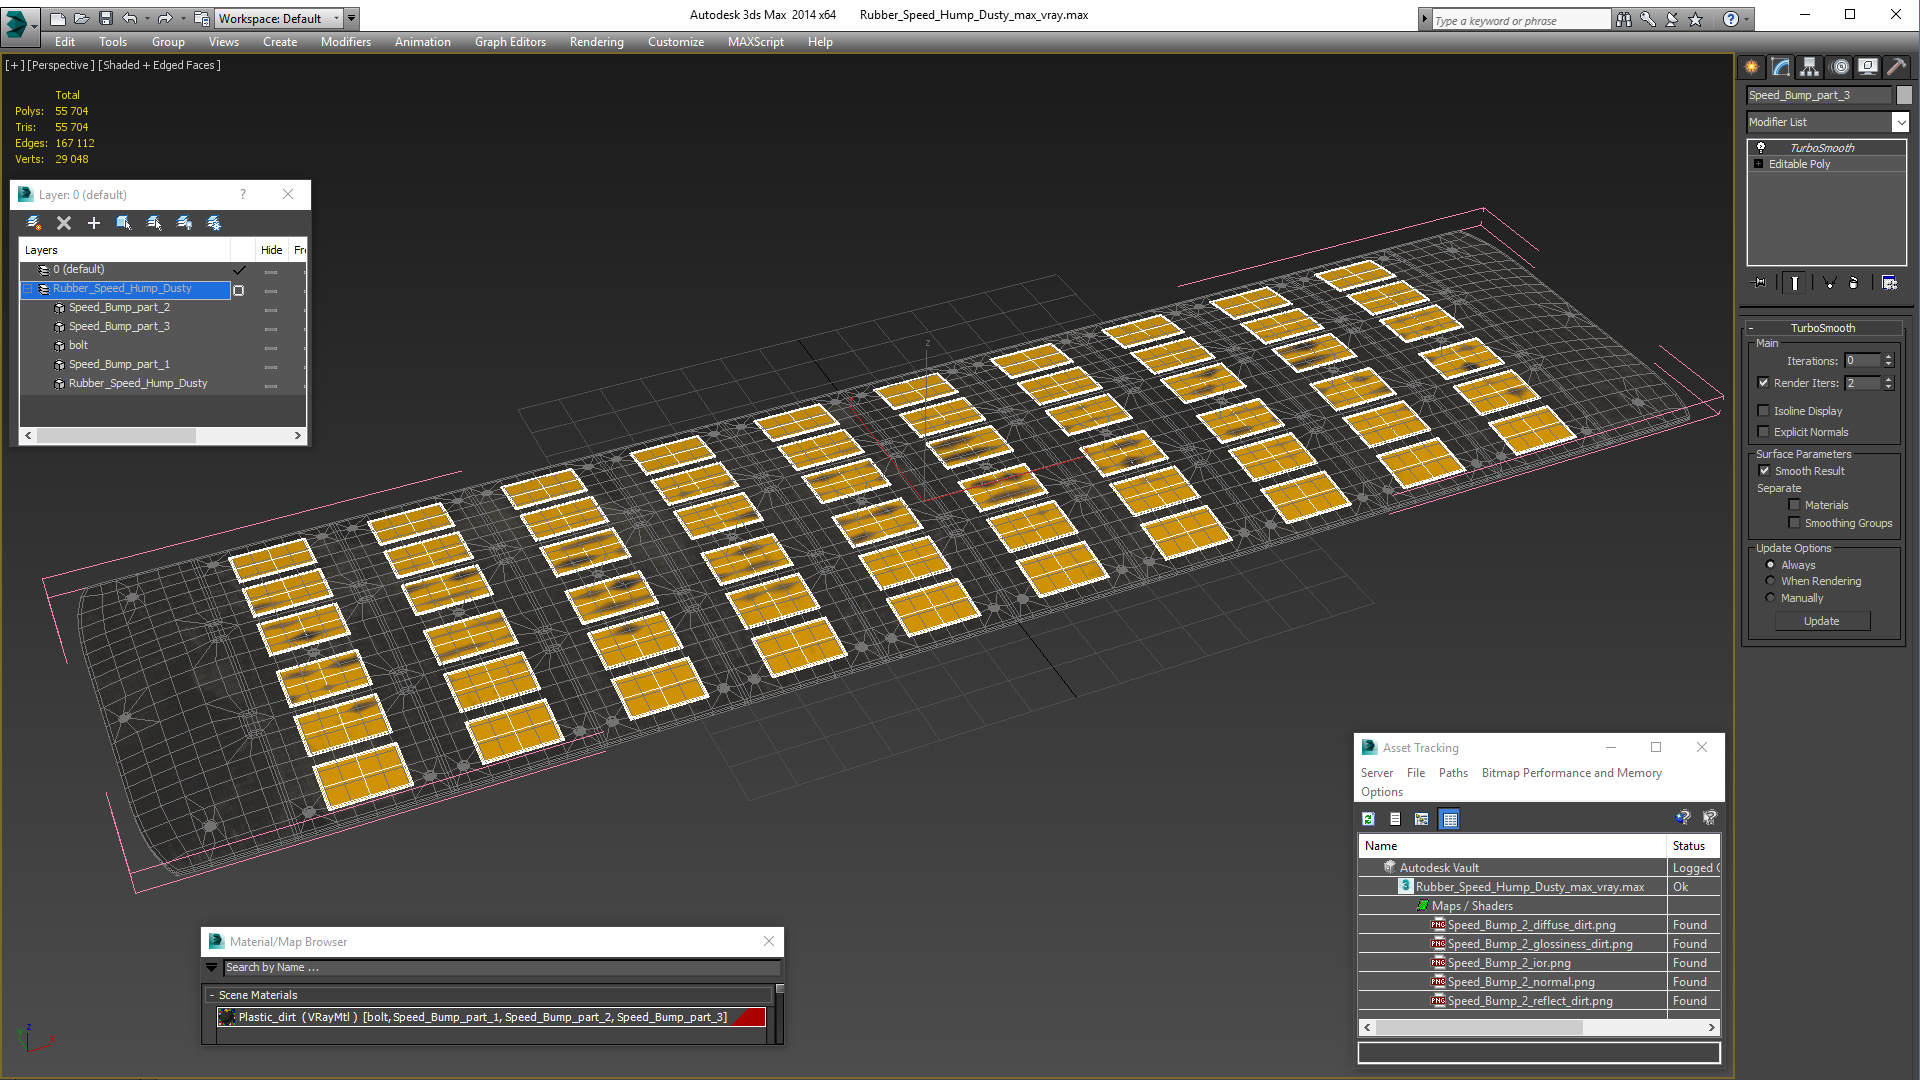Click Refresh icon in Asset Tracking toolbar

pos(1368,819)
